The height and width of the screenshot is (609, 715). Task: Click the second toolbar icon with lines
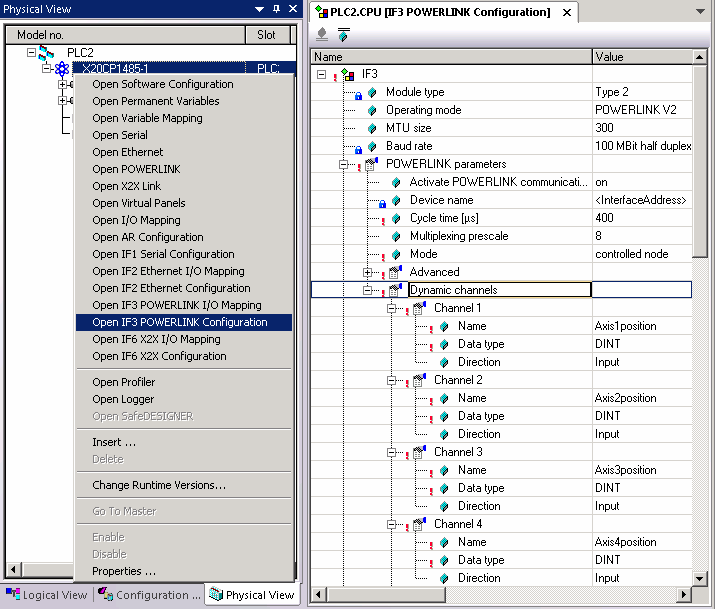(343, 34)
